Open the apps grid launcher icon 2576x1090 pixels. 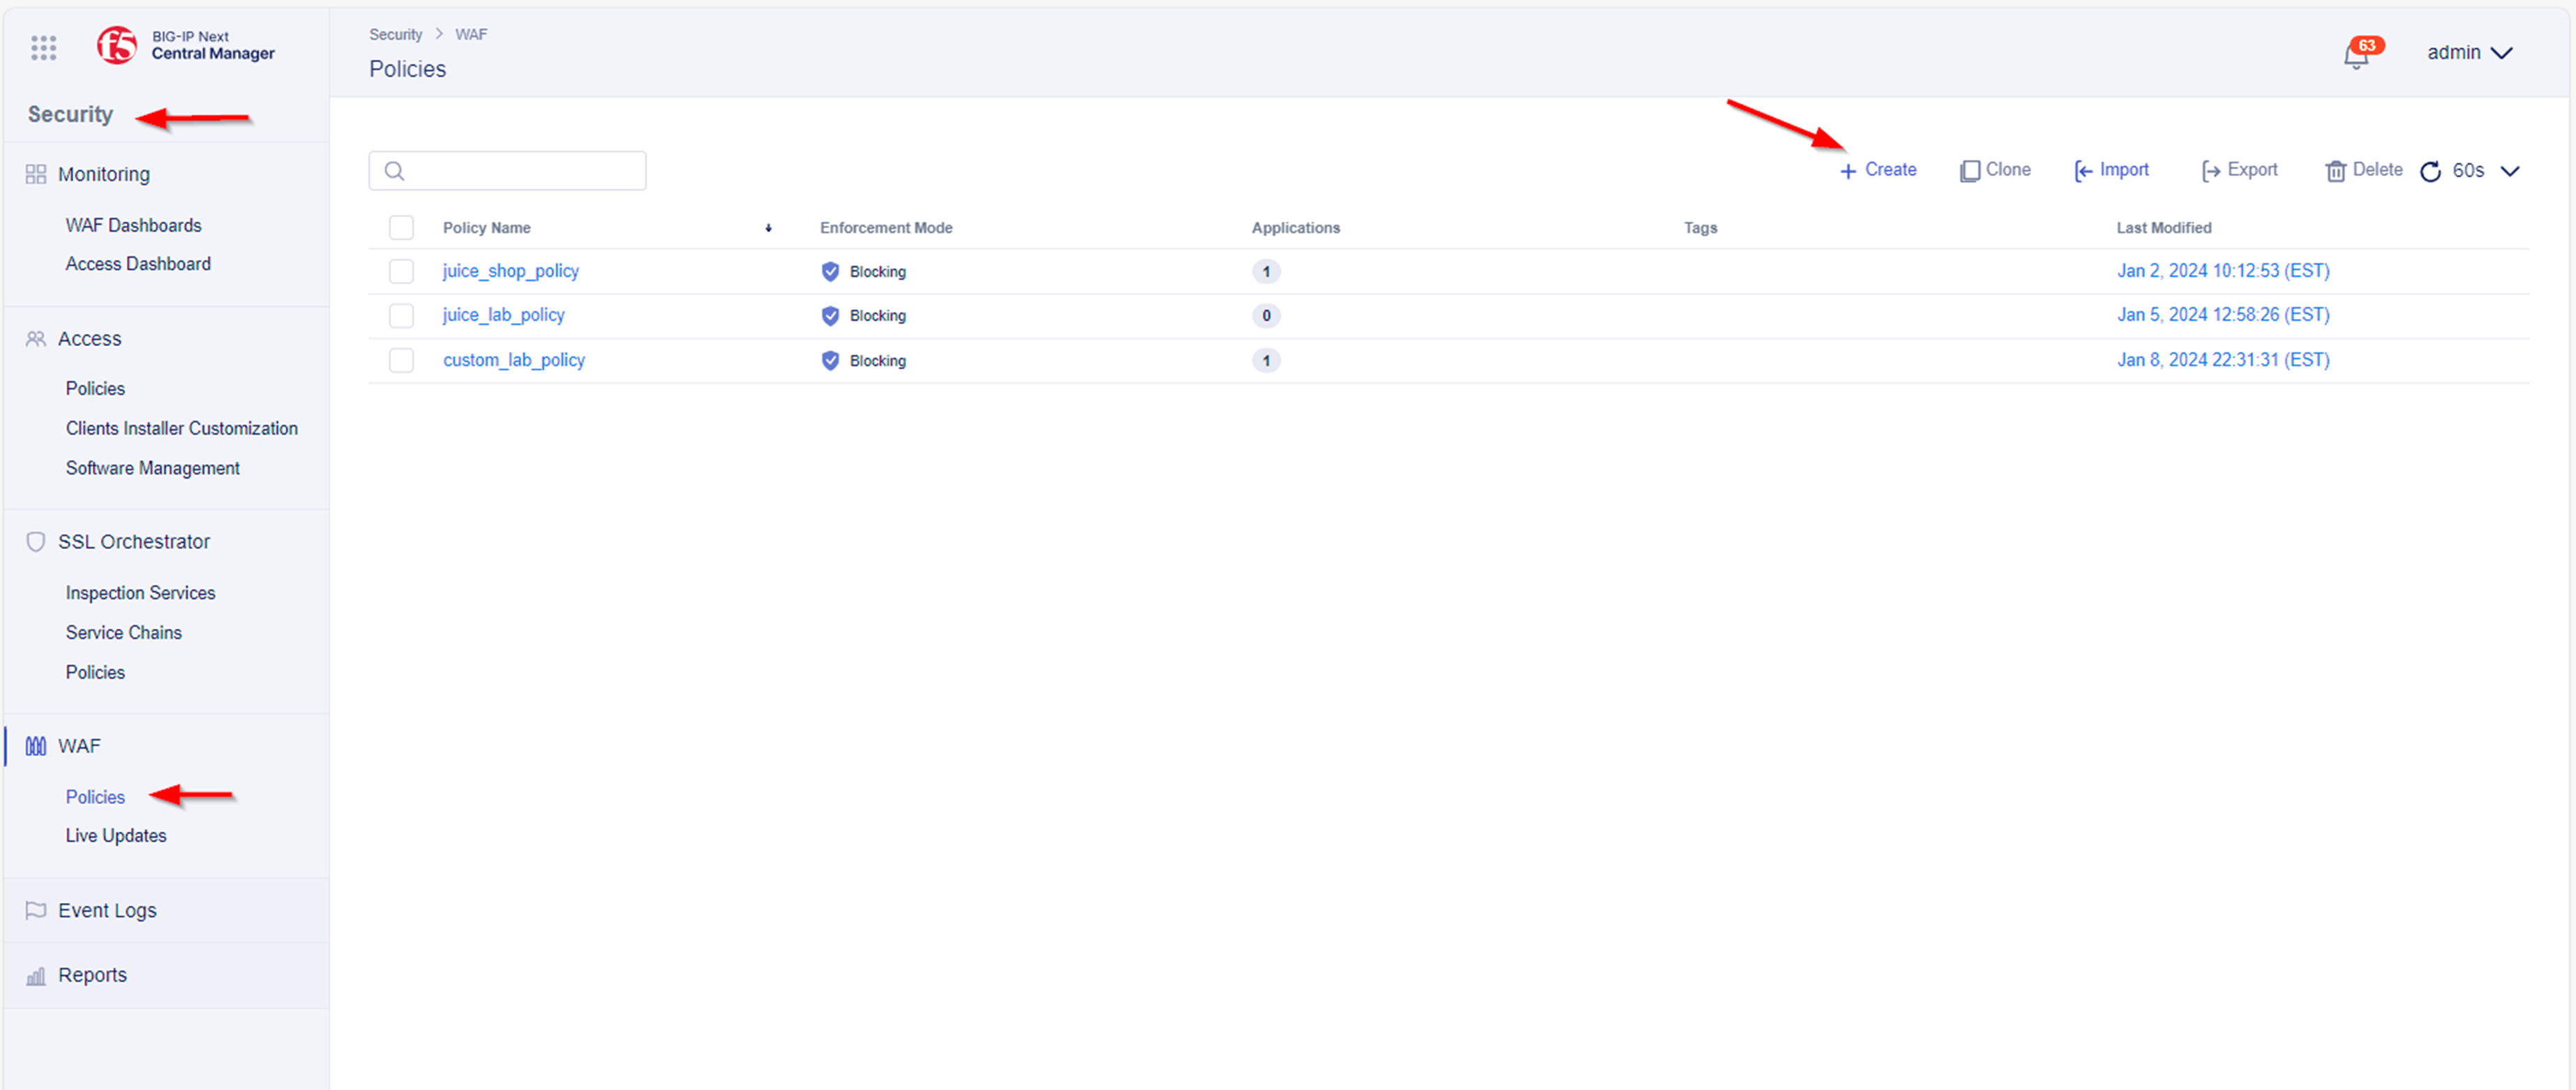(x=43, y=47)
